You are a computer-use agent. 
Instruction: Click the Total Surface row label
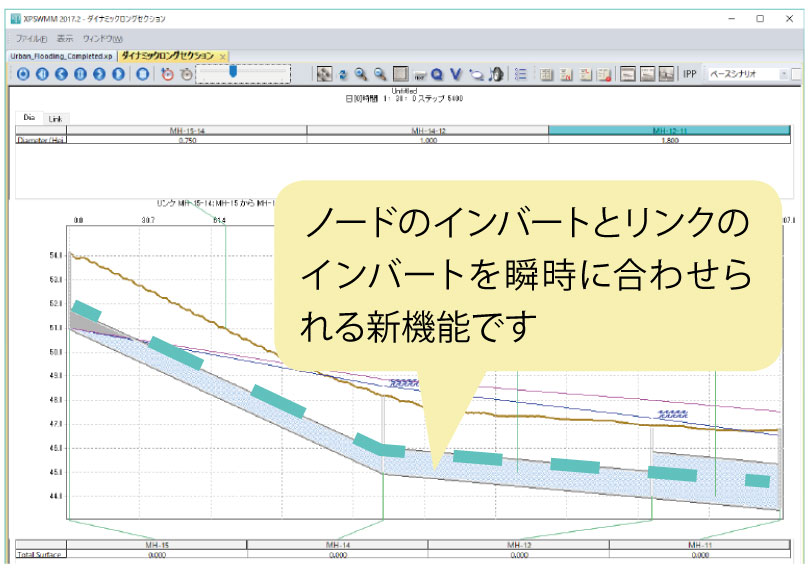41,555
